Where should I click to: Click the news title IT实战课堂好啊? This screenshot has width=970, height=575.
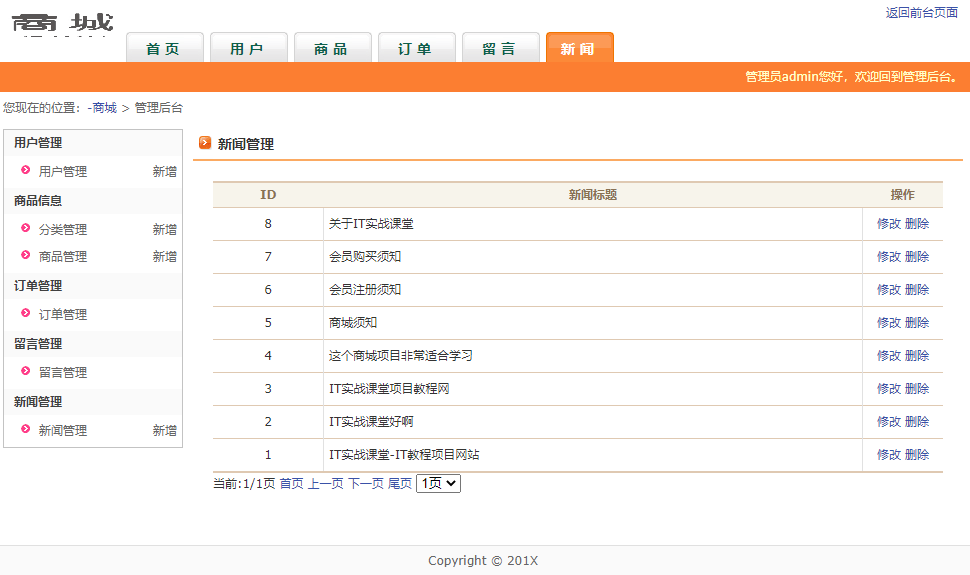[371, 422]
